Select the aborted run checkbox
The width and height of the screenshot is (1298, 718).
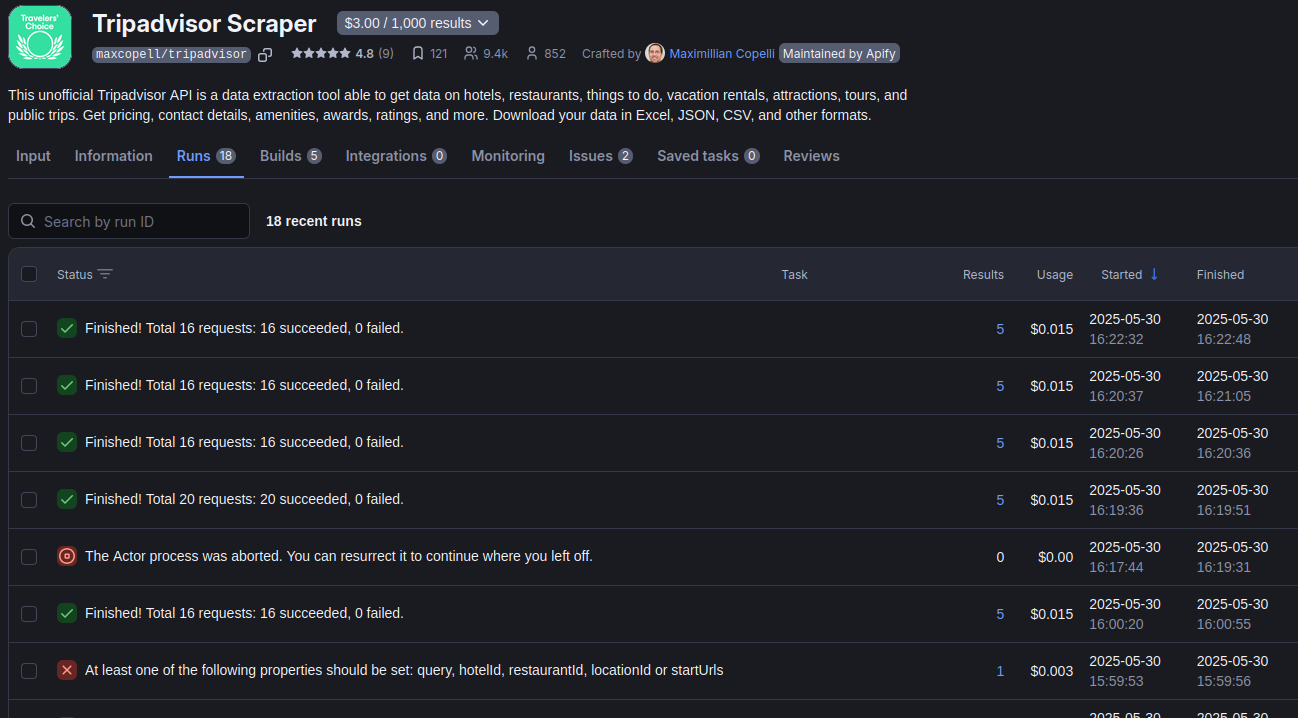click(29, 557)
